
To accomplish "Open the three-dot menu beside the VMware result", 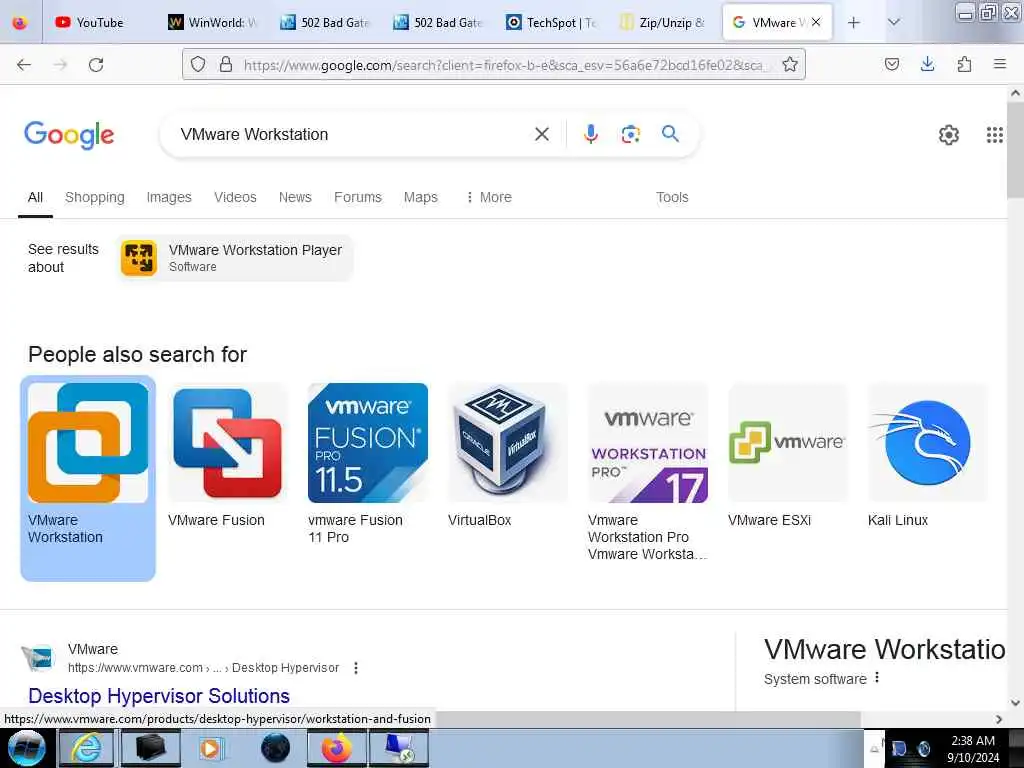I will [356, 668].
